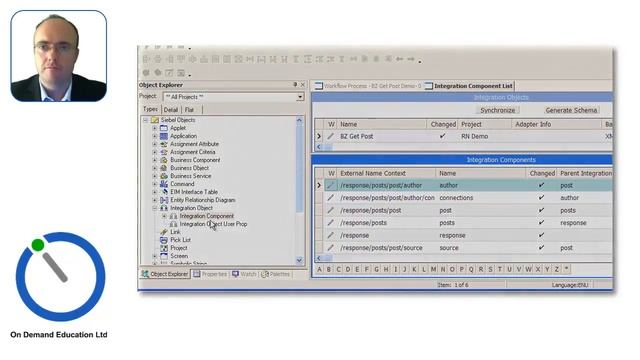Click the toolbar back arrow

(x=400, y=60)
